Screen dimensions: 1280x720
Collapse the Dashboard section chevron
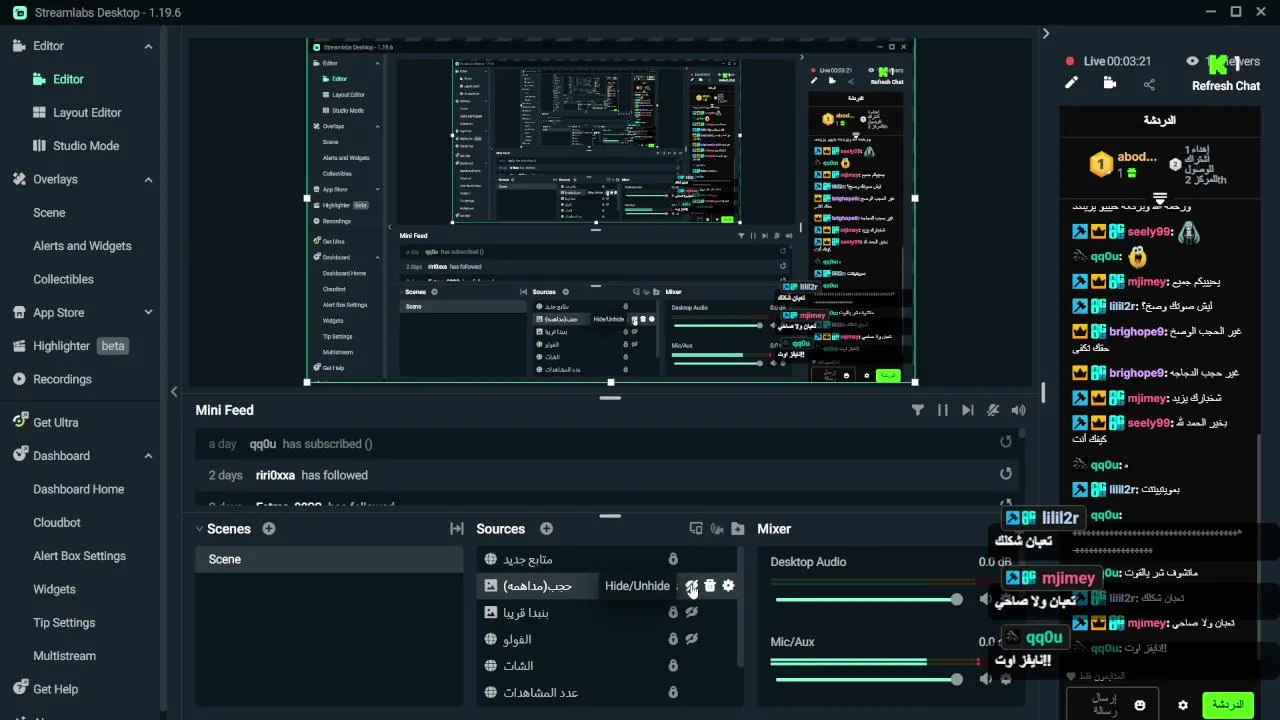coord(148,456)
